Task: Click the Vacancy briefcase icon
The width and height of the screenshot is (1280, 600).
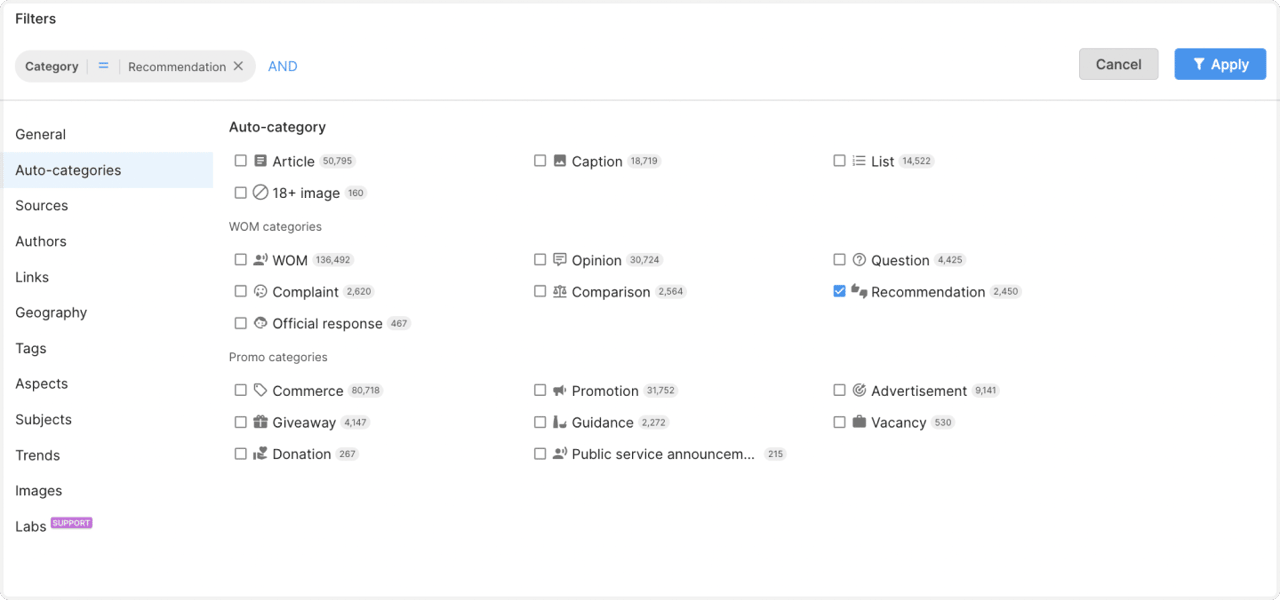Action: click(859, 422)
